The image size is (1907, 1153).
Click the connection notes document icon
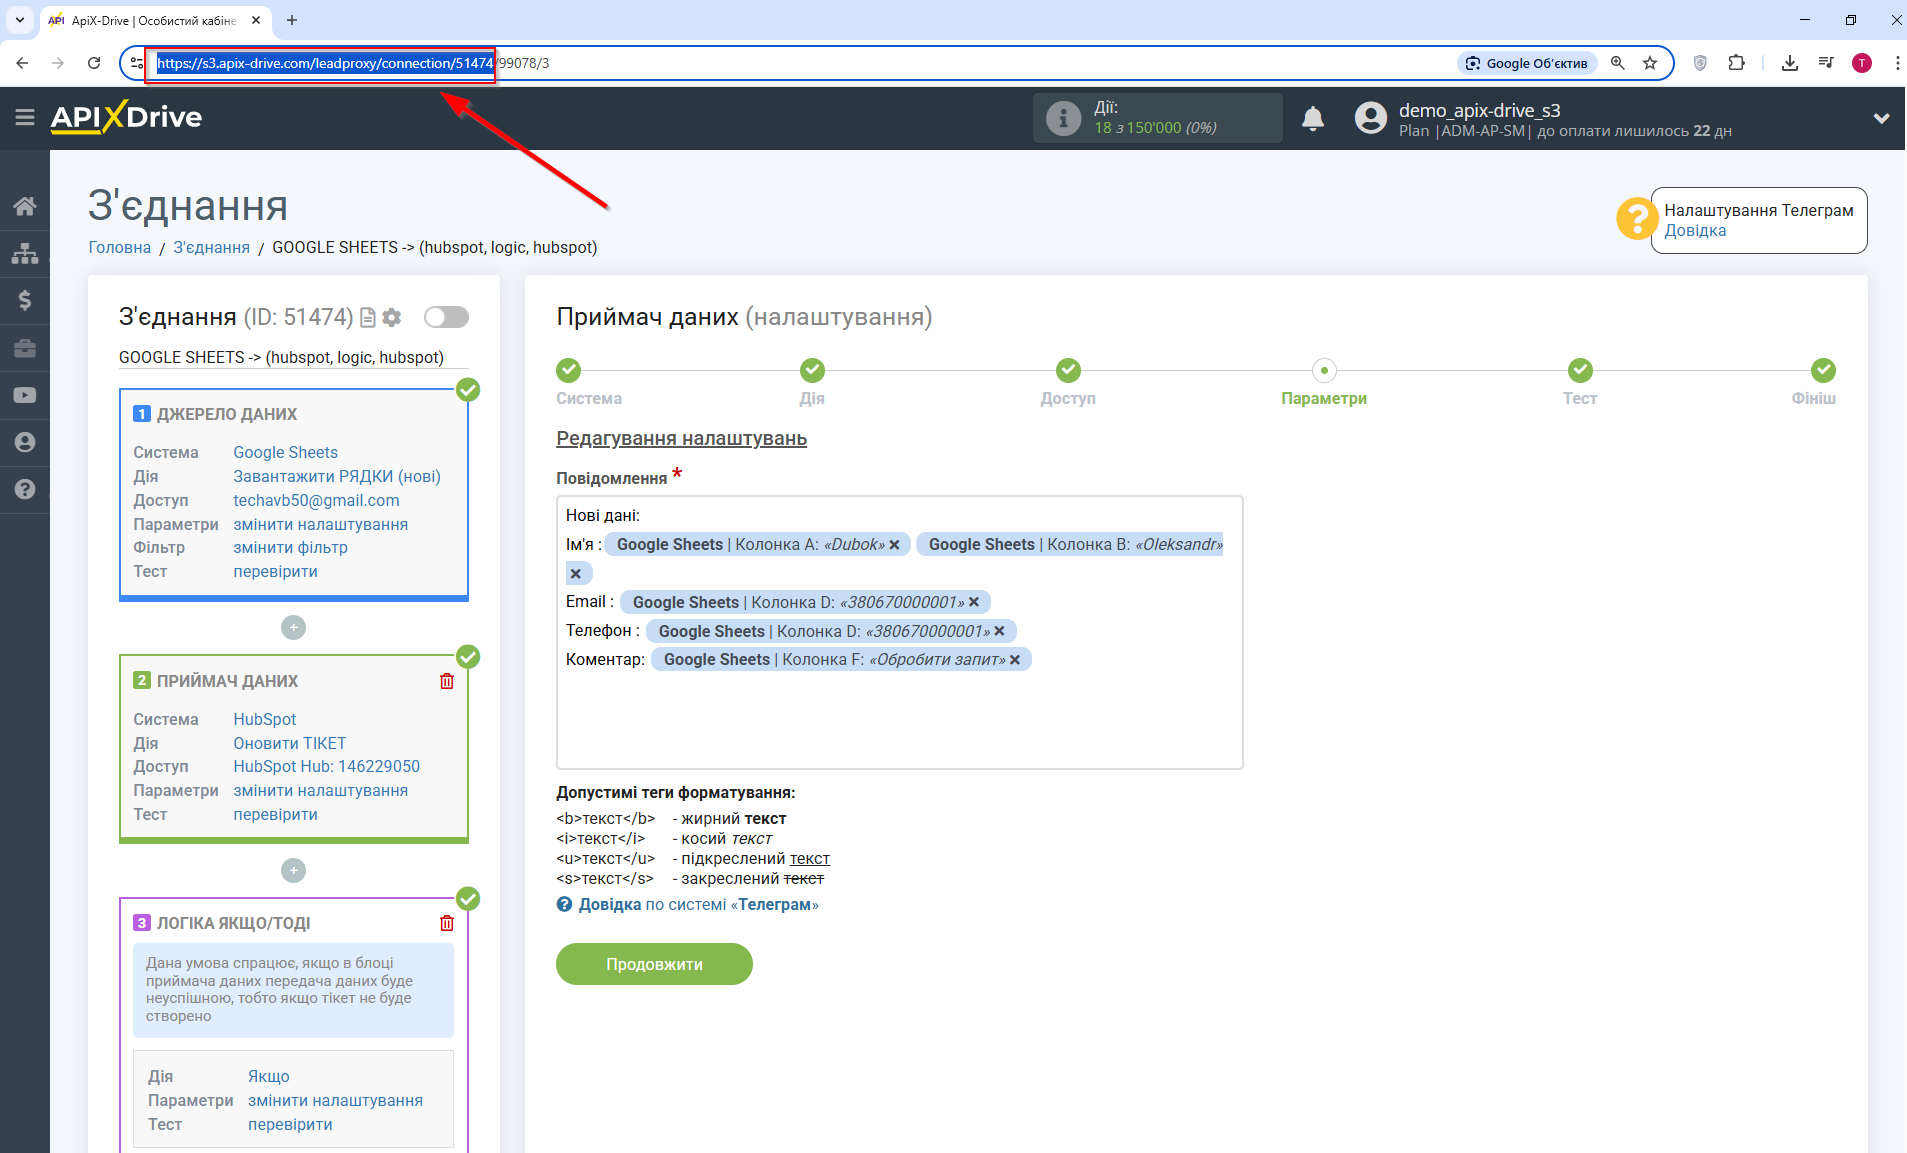click(368, 317)
